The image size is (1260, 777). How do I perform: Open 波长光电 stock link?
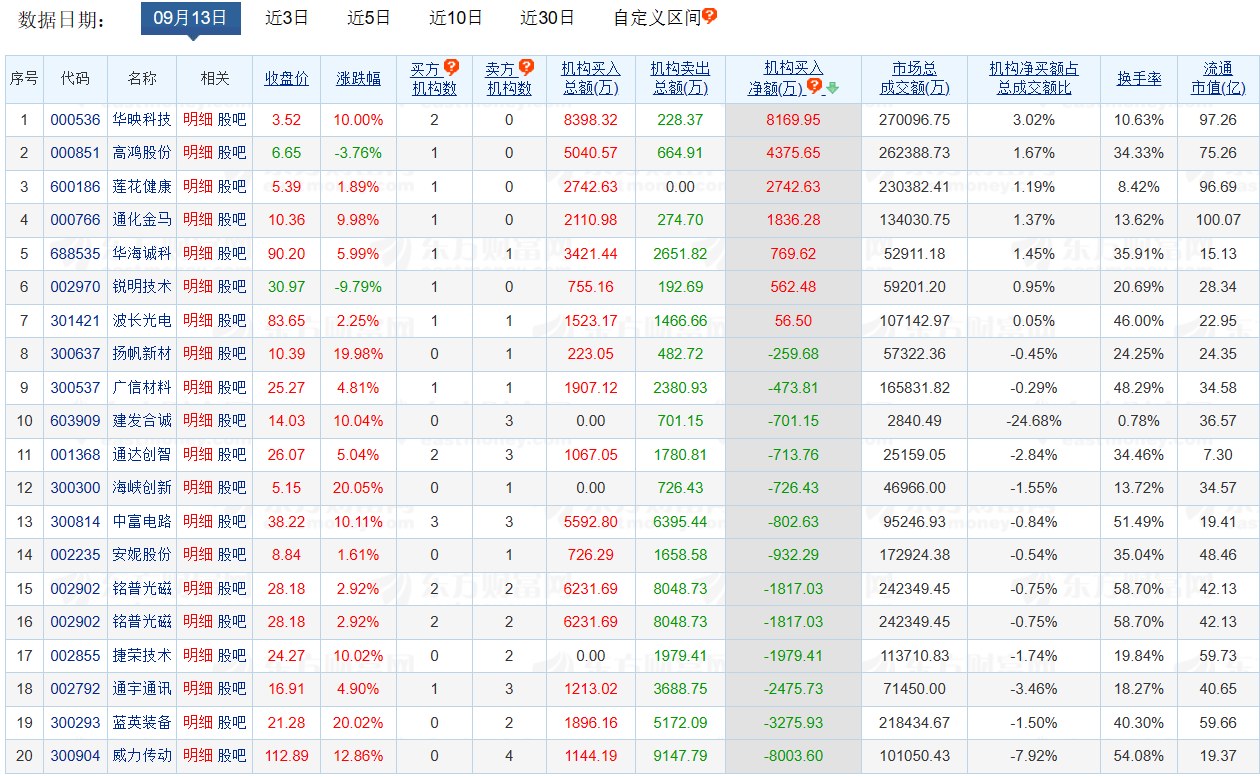(142, 320)
